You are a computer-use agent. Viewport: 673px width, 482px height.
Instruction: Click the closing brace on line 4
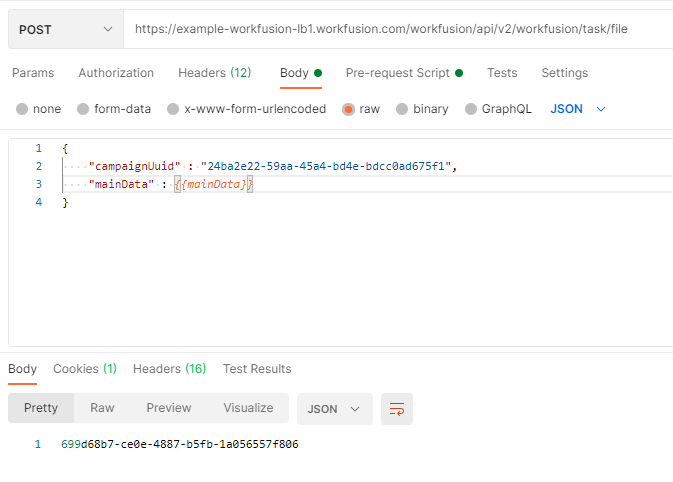point(65,202)
